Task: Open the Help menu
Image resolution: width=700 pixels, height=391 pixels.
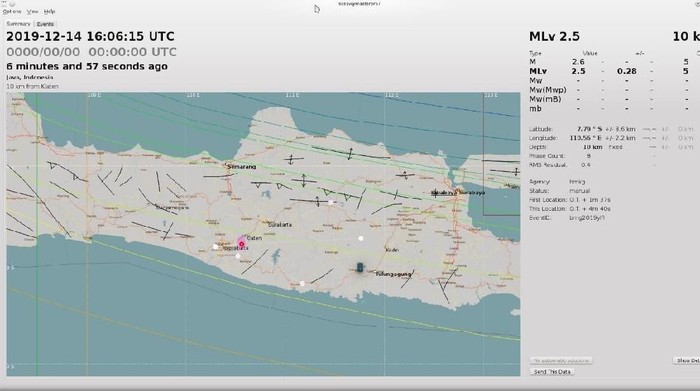Action: (x=50, y=12)
